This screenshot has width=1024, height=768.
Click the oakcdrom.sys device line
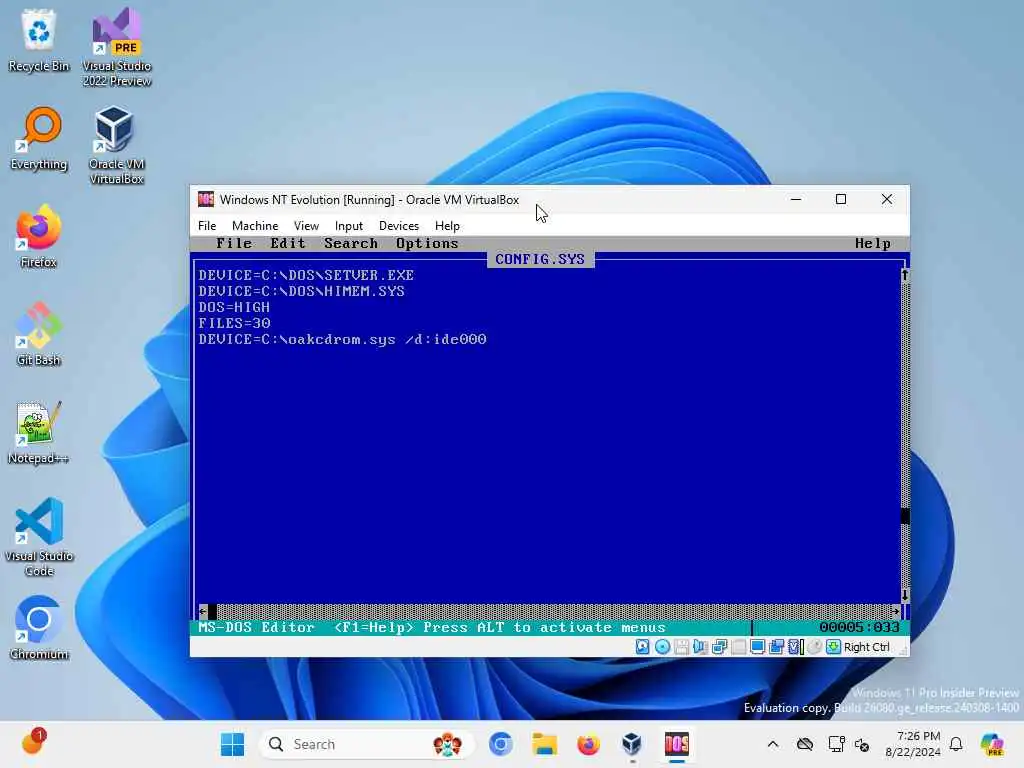click(x=343, y=339)
